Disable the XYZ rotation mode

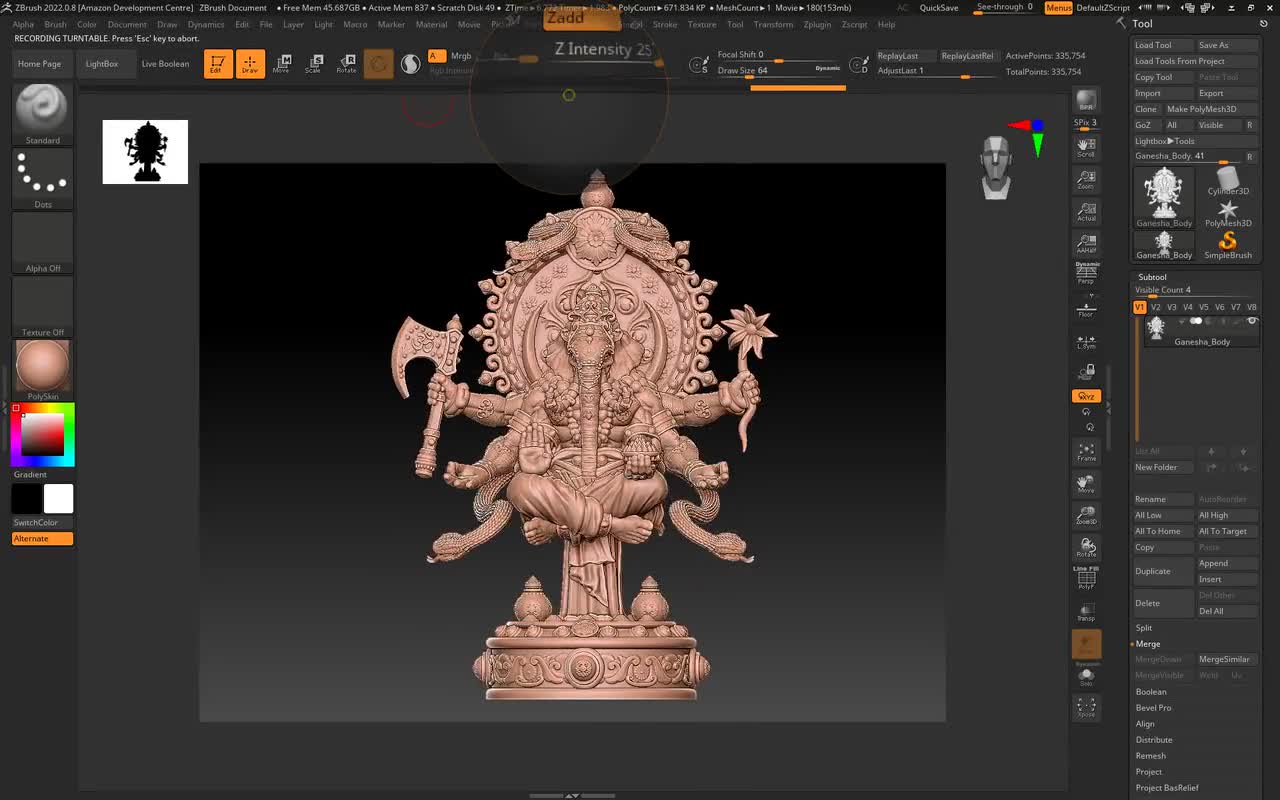click(1086, 396)
